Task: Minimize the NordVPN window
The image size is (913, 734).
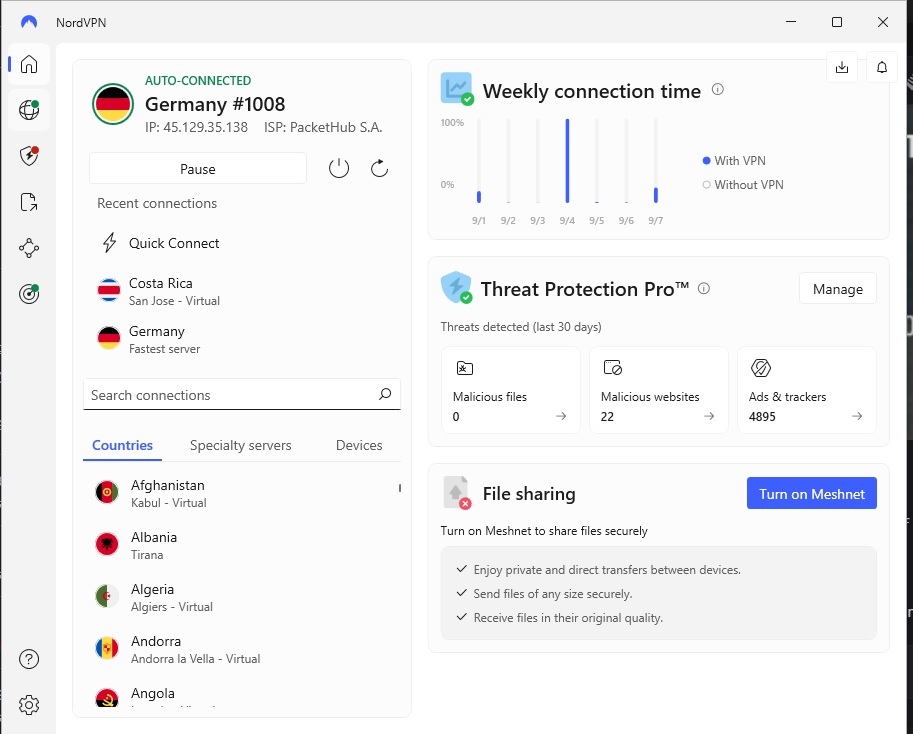Action: click(x=791, y=22)
